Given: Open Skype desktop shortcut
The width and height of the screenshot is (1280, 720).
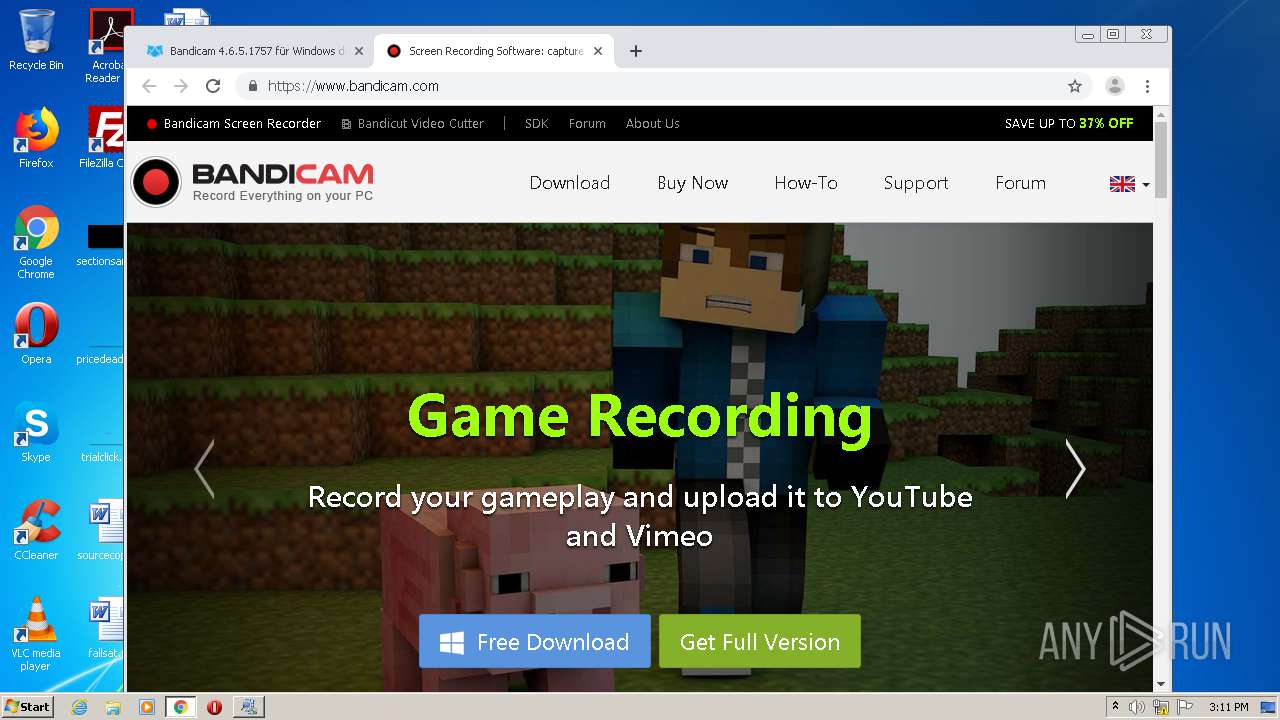Looking at the screenshot, I should coord(36,432).
